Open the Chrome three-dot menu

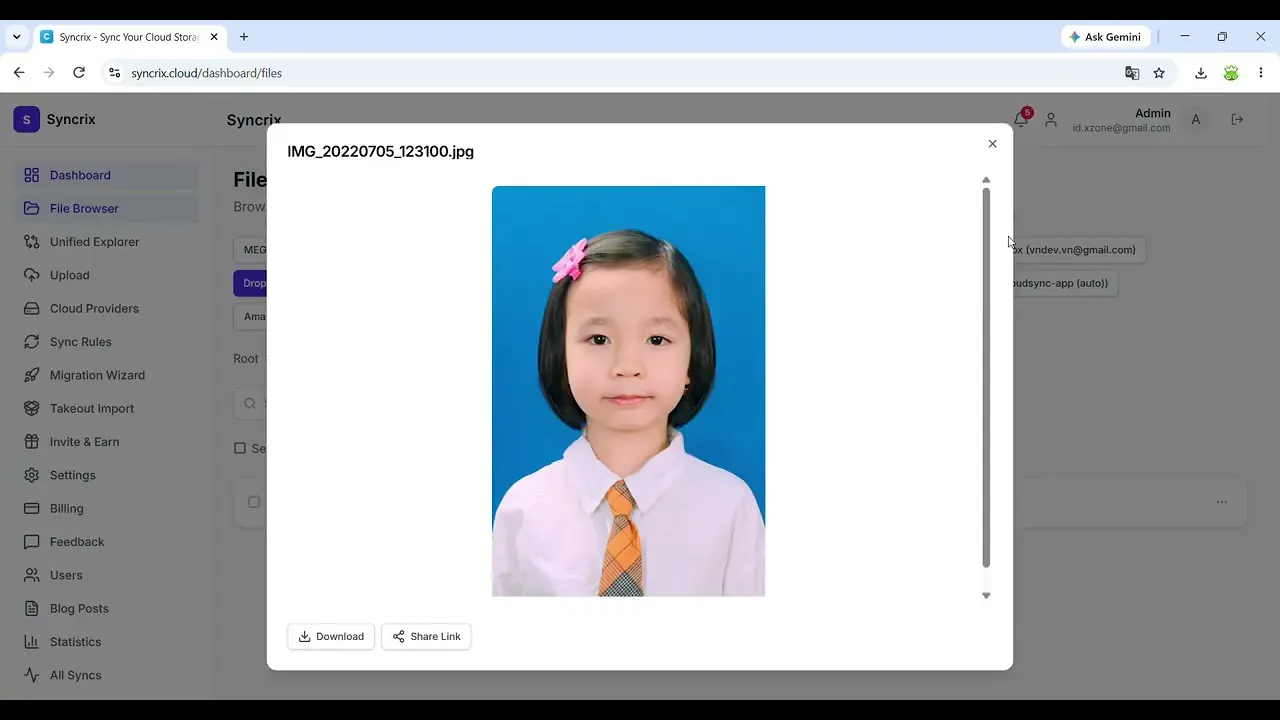coord(1261,73)
